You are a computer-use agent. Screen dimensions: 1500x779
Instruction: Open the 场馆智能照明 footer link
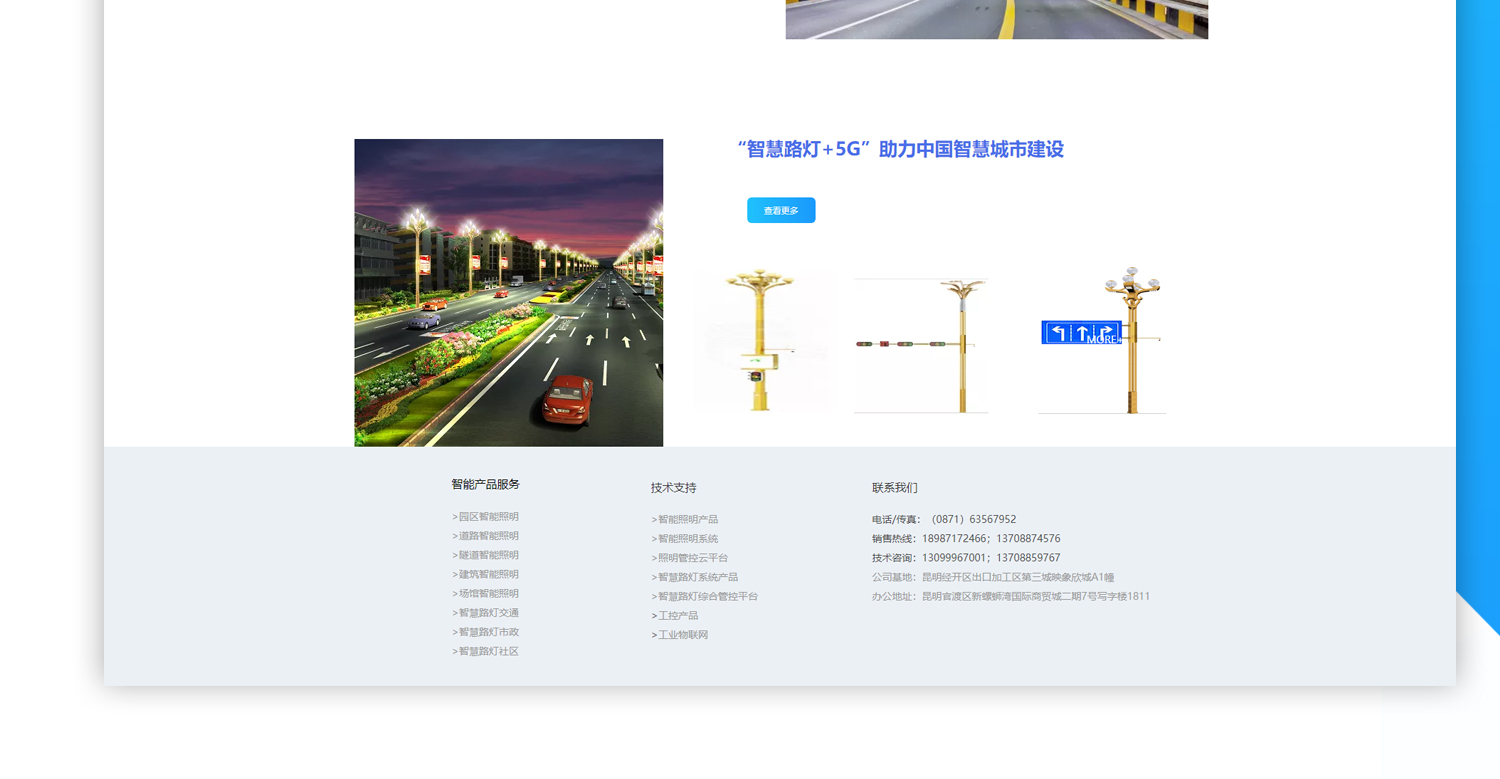[x=485, y=593]
